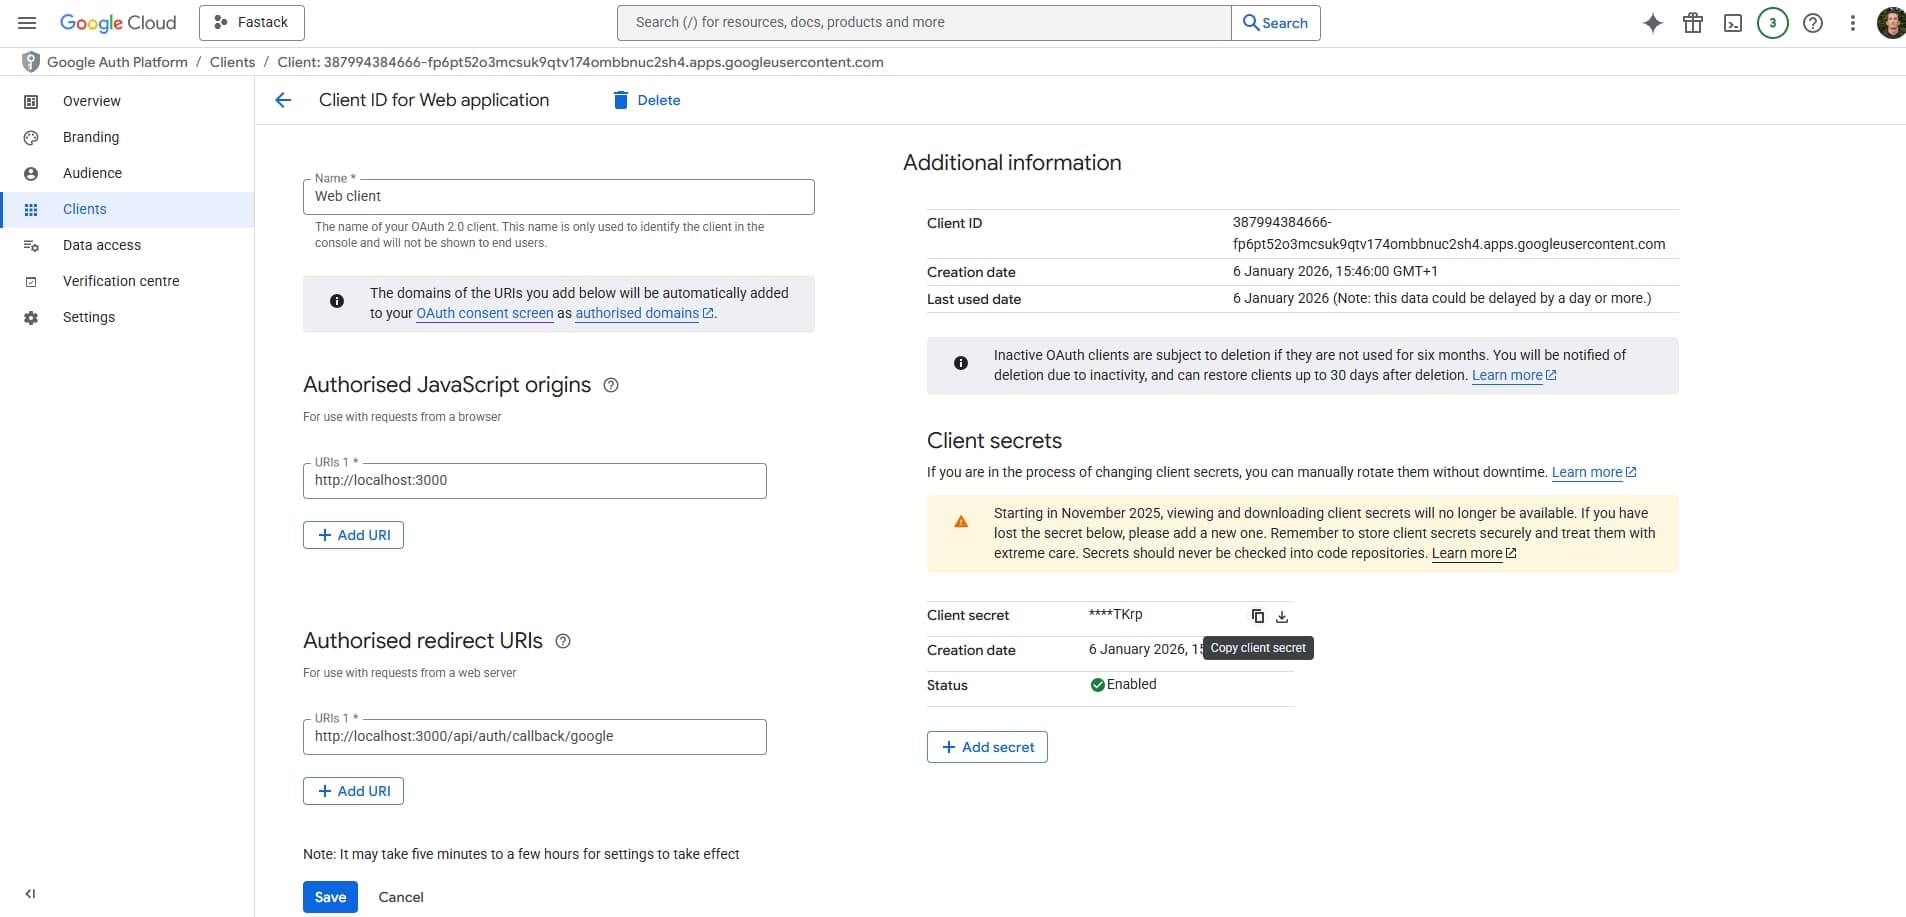Click the Data access icon
Viewport: 1906px width, 917px height.
click(x=31, y=246)
